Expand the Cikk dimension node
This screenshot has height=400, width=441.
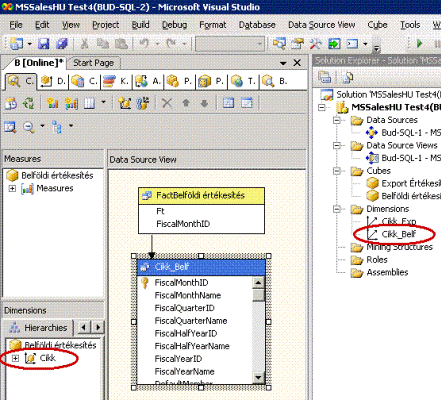click(x=15, y=358)
